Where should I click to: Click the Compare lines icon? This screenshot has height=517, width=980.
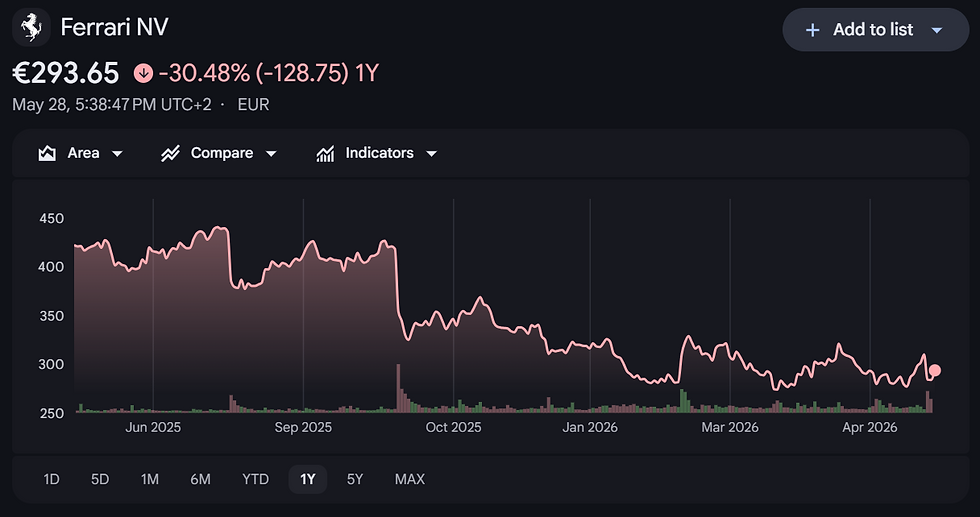click(x=170, y=153)
